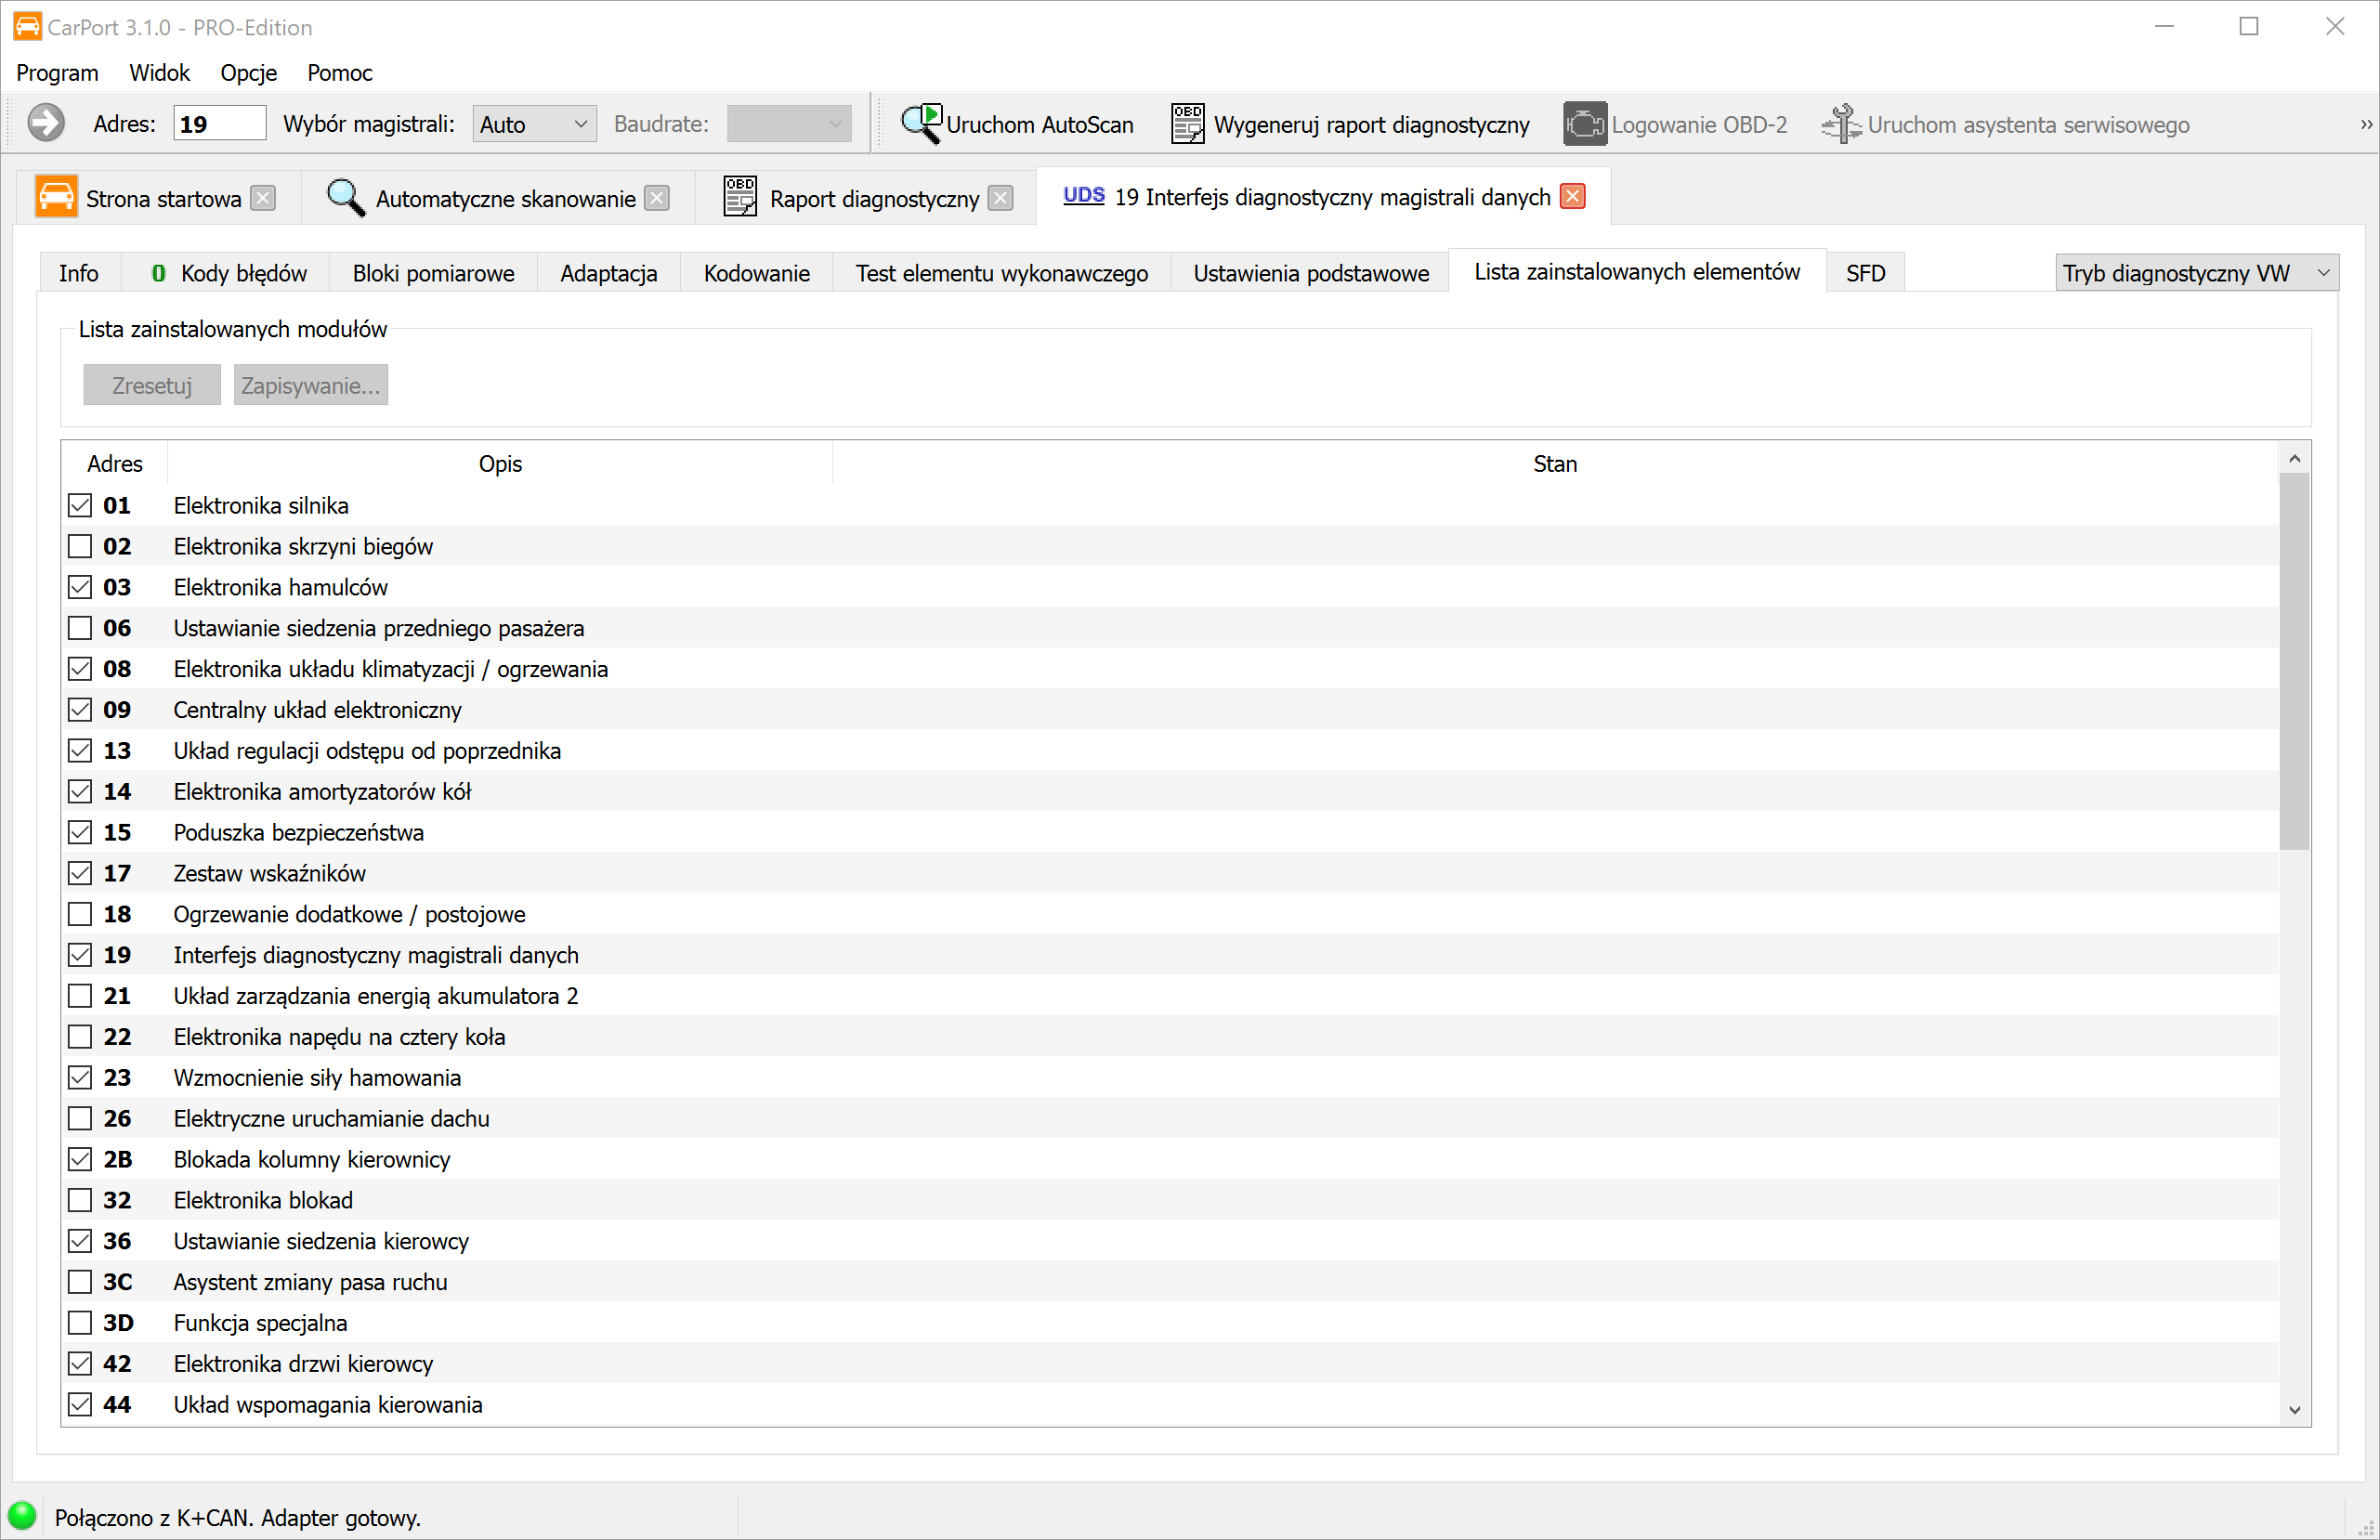The width and height of the screenshot is (2380, 1540).
Task: Enable module 02 Elektronika skrzyni biegów
Action: [80, 546]
